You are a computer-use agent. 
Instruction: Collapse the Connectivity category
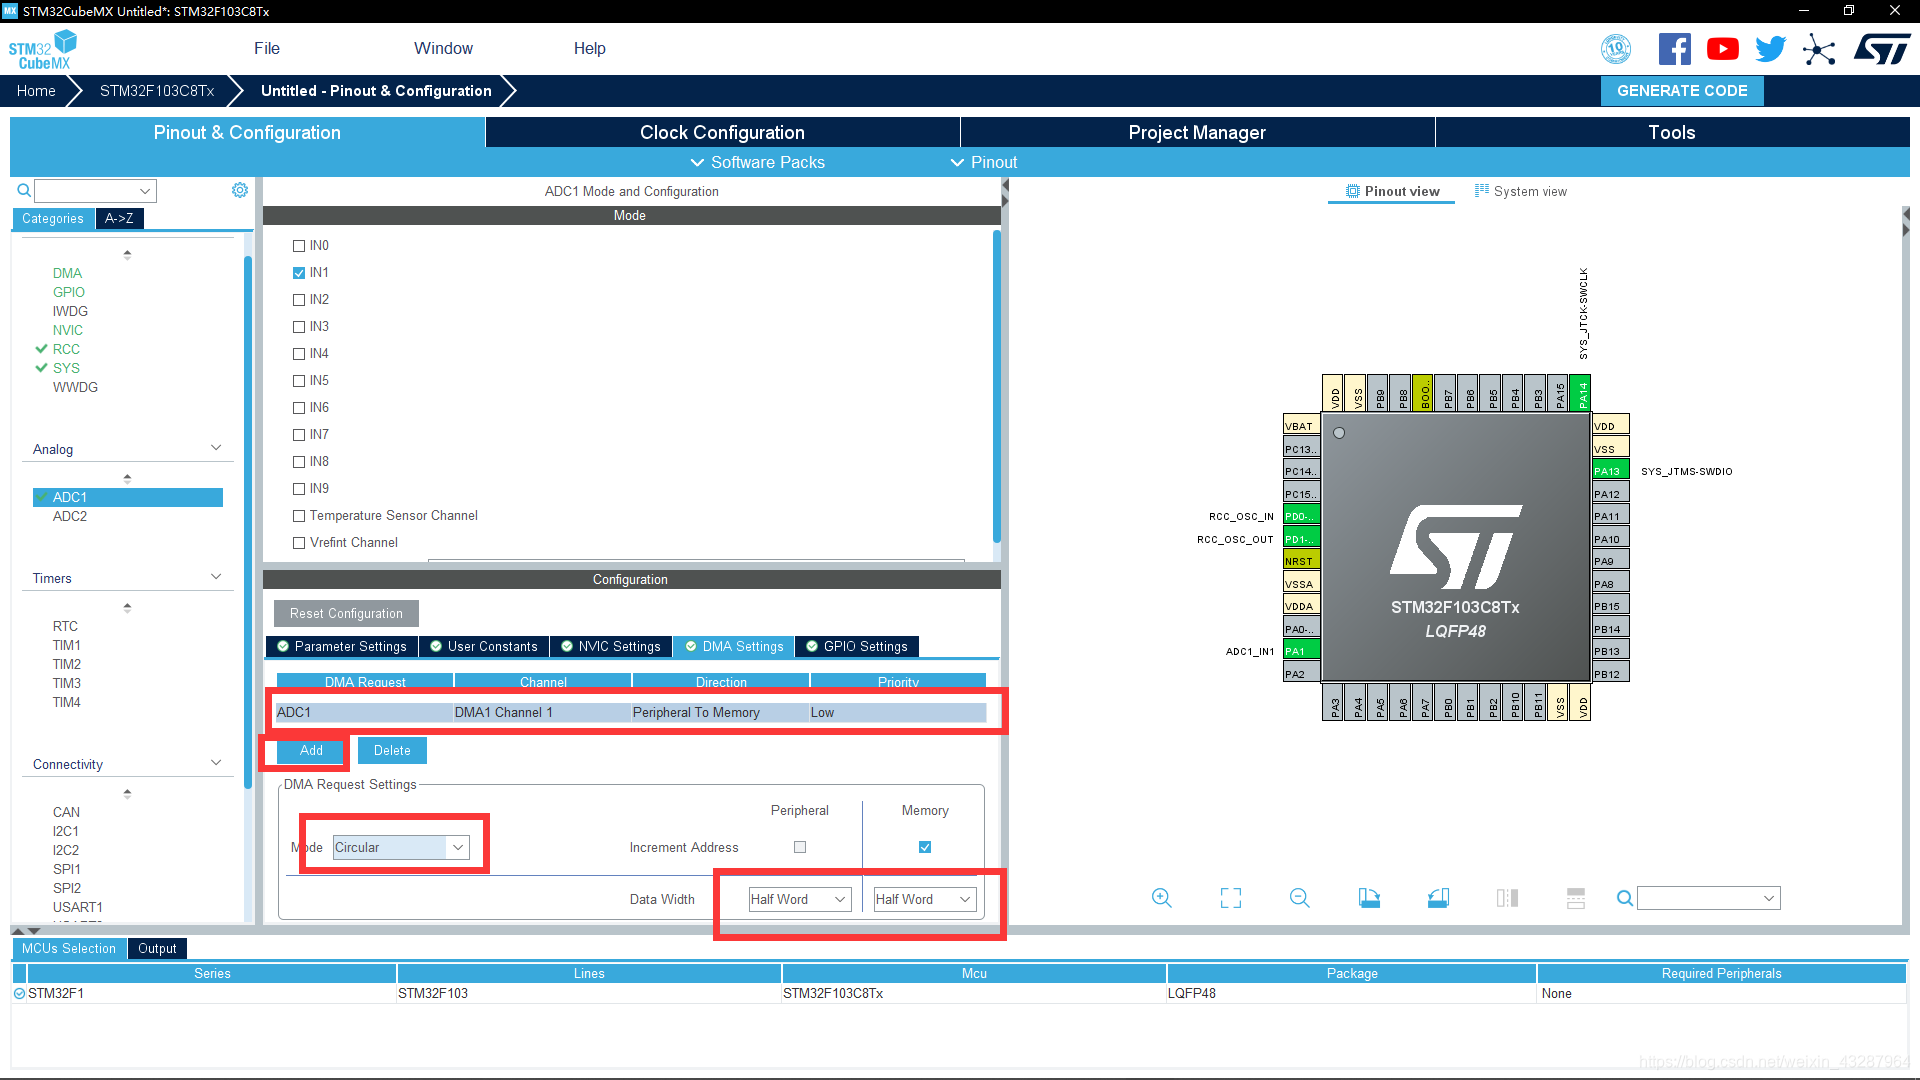[216, 763]
